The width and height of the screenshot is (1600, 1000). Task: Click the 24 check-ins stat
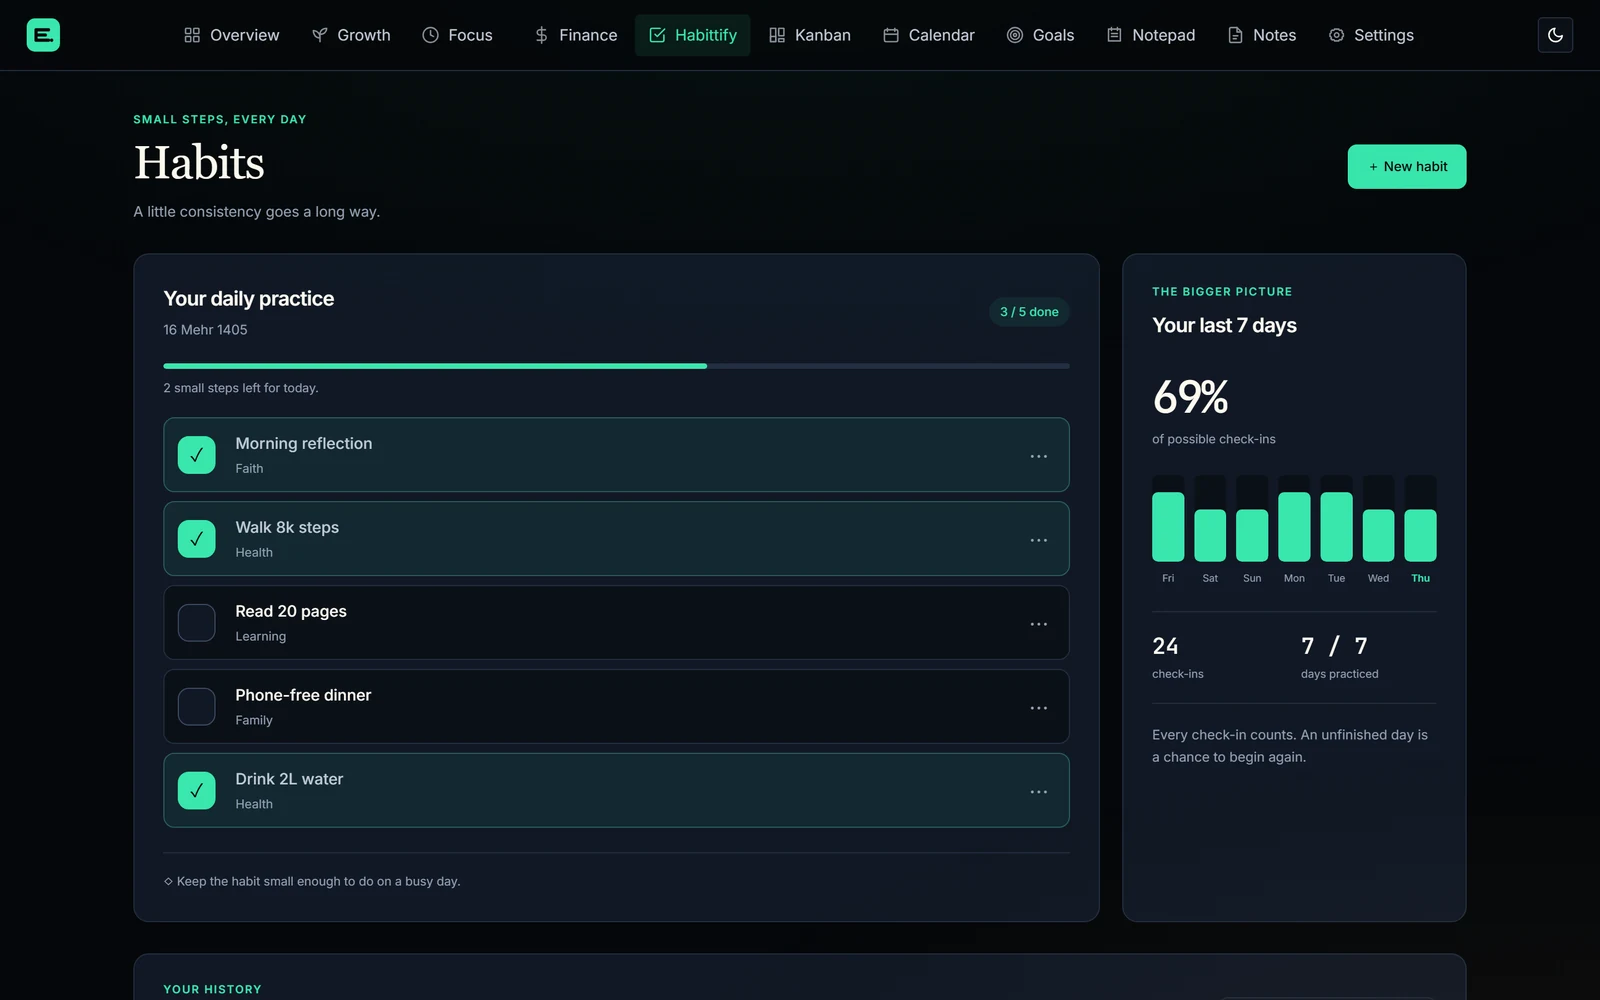(1178, 657)
